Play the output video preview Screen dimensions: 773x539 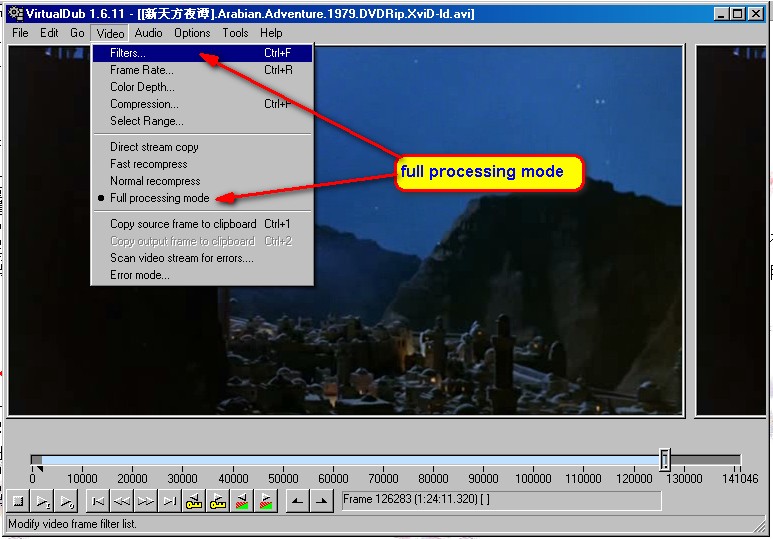(x=67, y=501)
